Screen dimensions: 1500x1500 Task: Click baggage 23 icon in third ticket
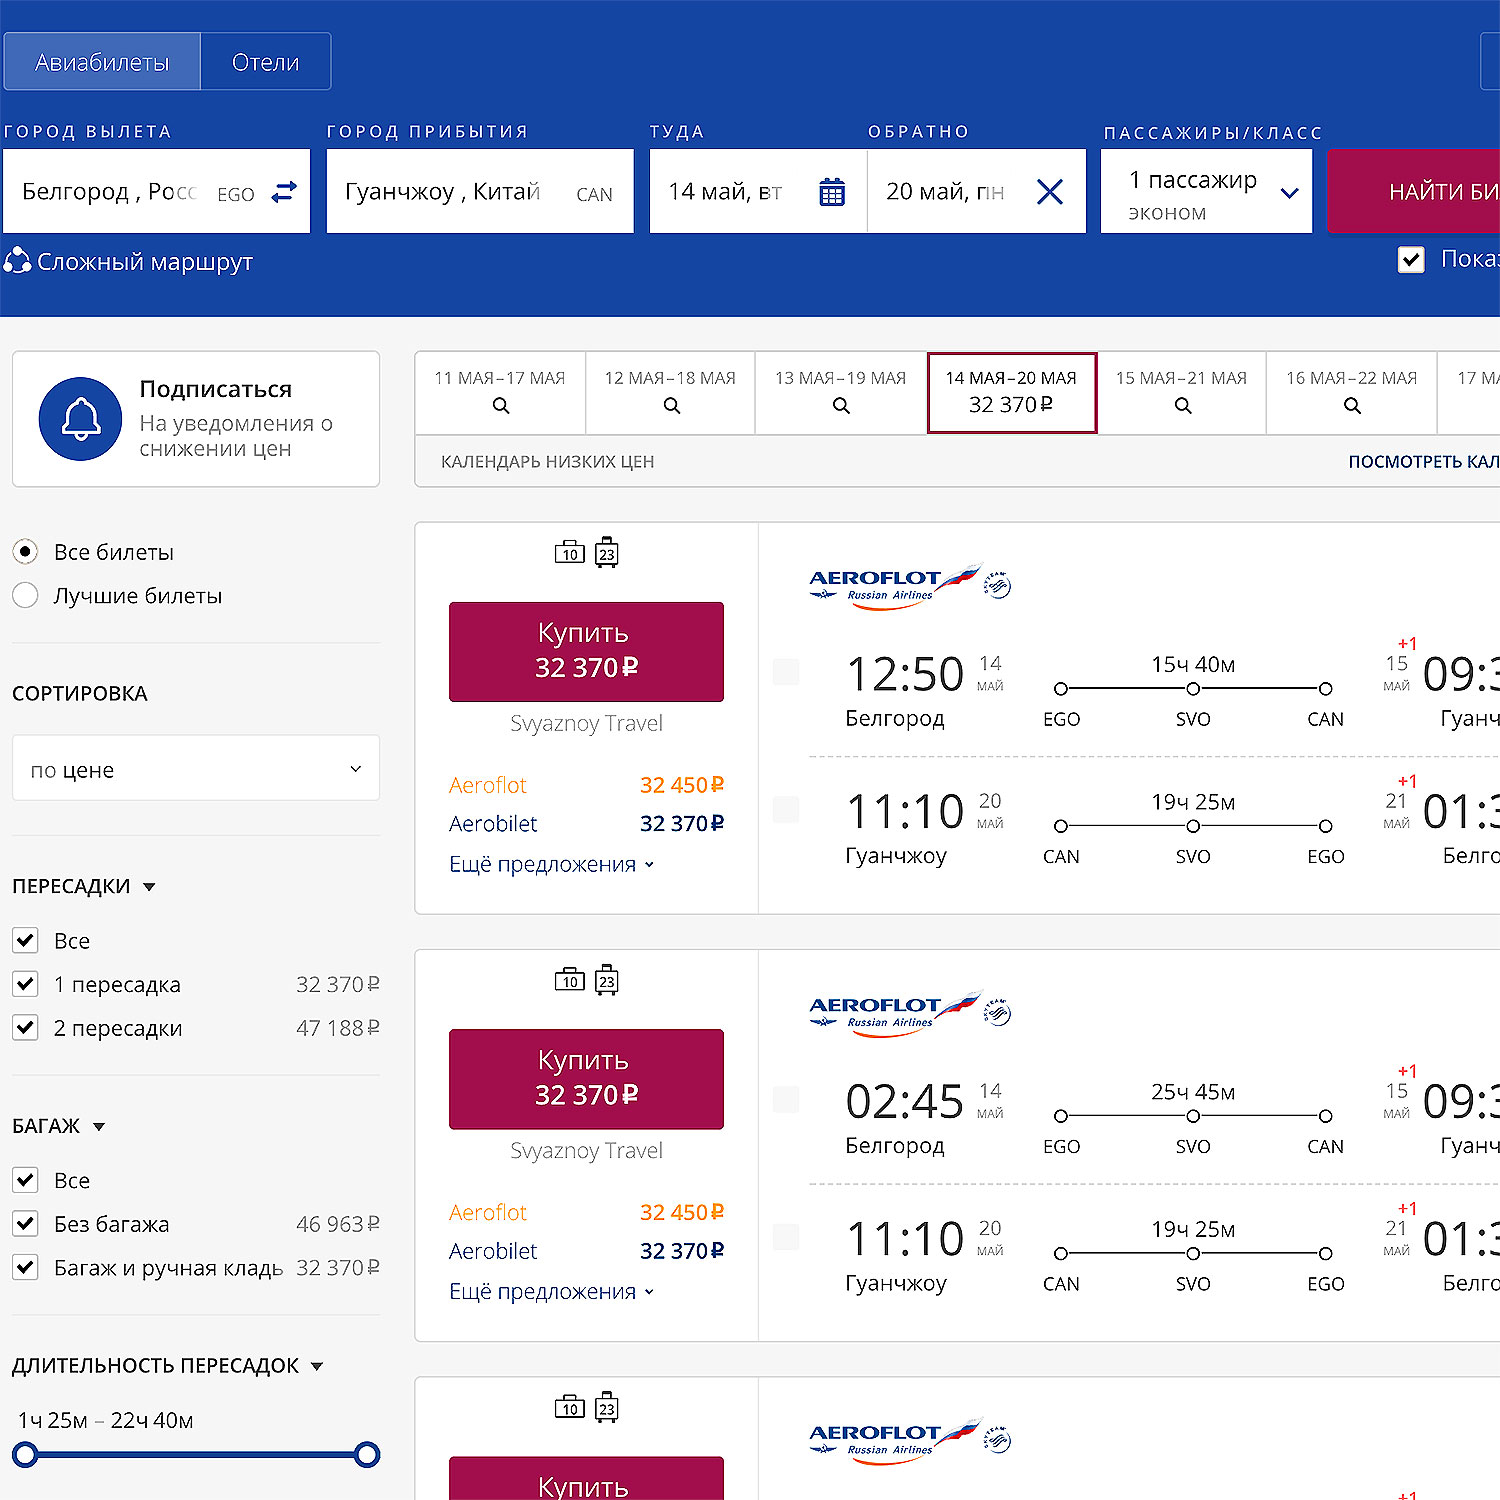click(607, 1407)
